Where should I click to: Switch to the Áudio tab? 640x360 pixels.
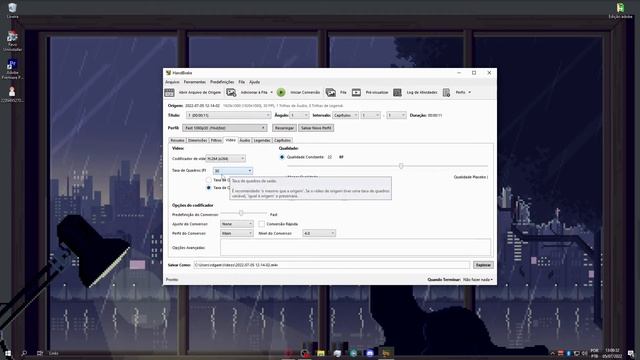pos(244,140)
